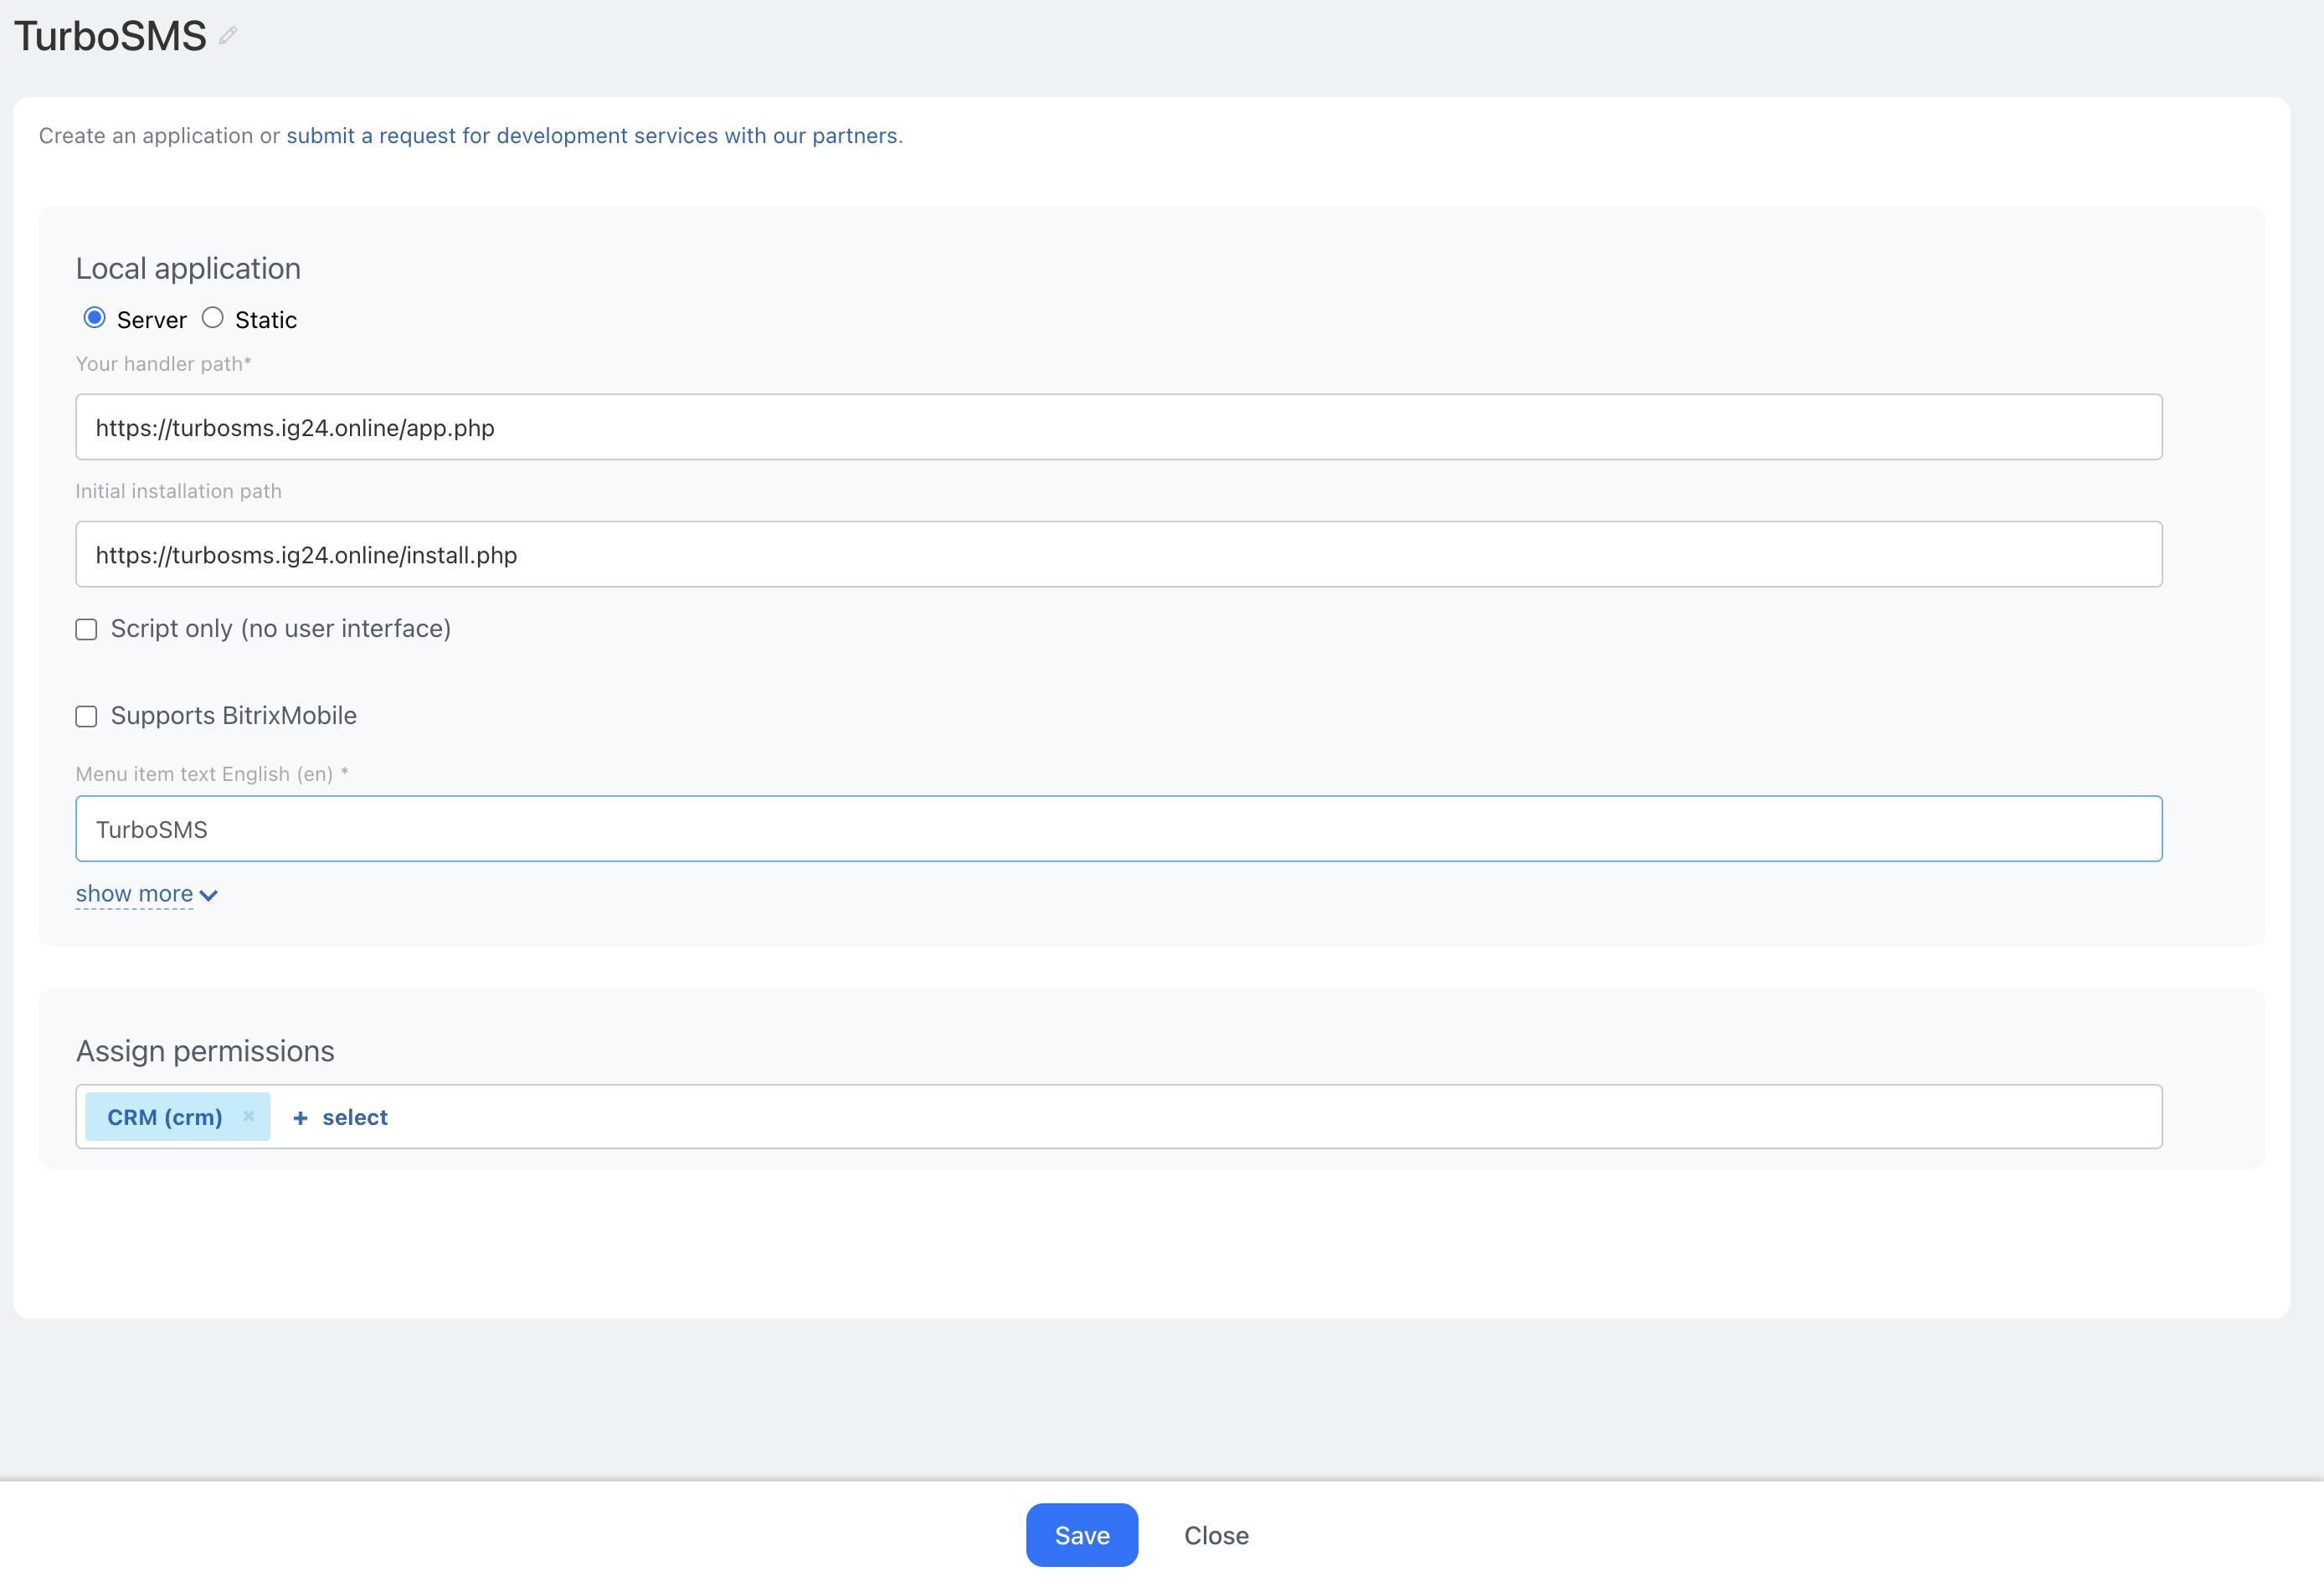The width and height of the screenshot is (2324, 1587).
Task: Click the Script only (no user interface) label
Action: (281, 629)
